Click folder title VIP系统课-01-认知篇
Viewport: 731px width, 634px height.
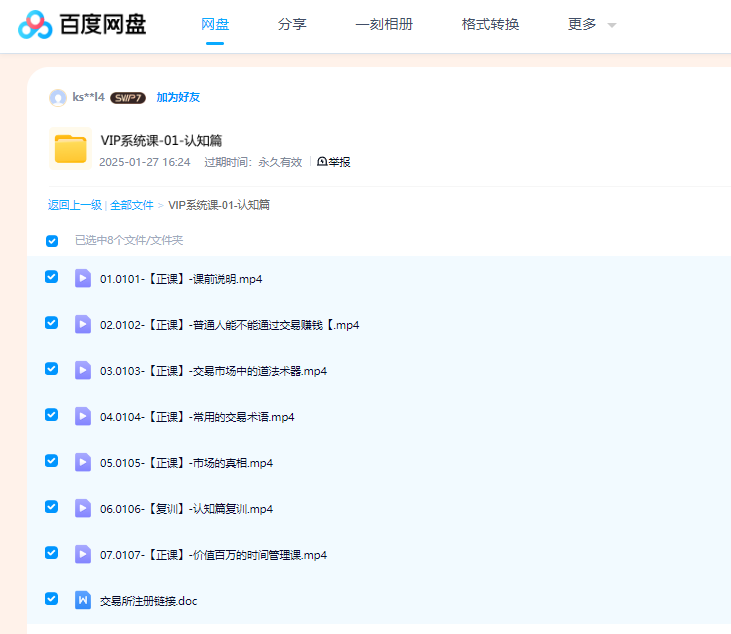(161, 140)
